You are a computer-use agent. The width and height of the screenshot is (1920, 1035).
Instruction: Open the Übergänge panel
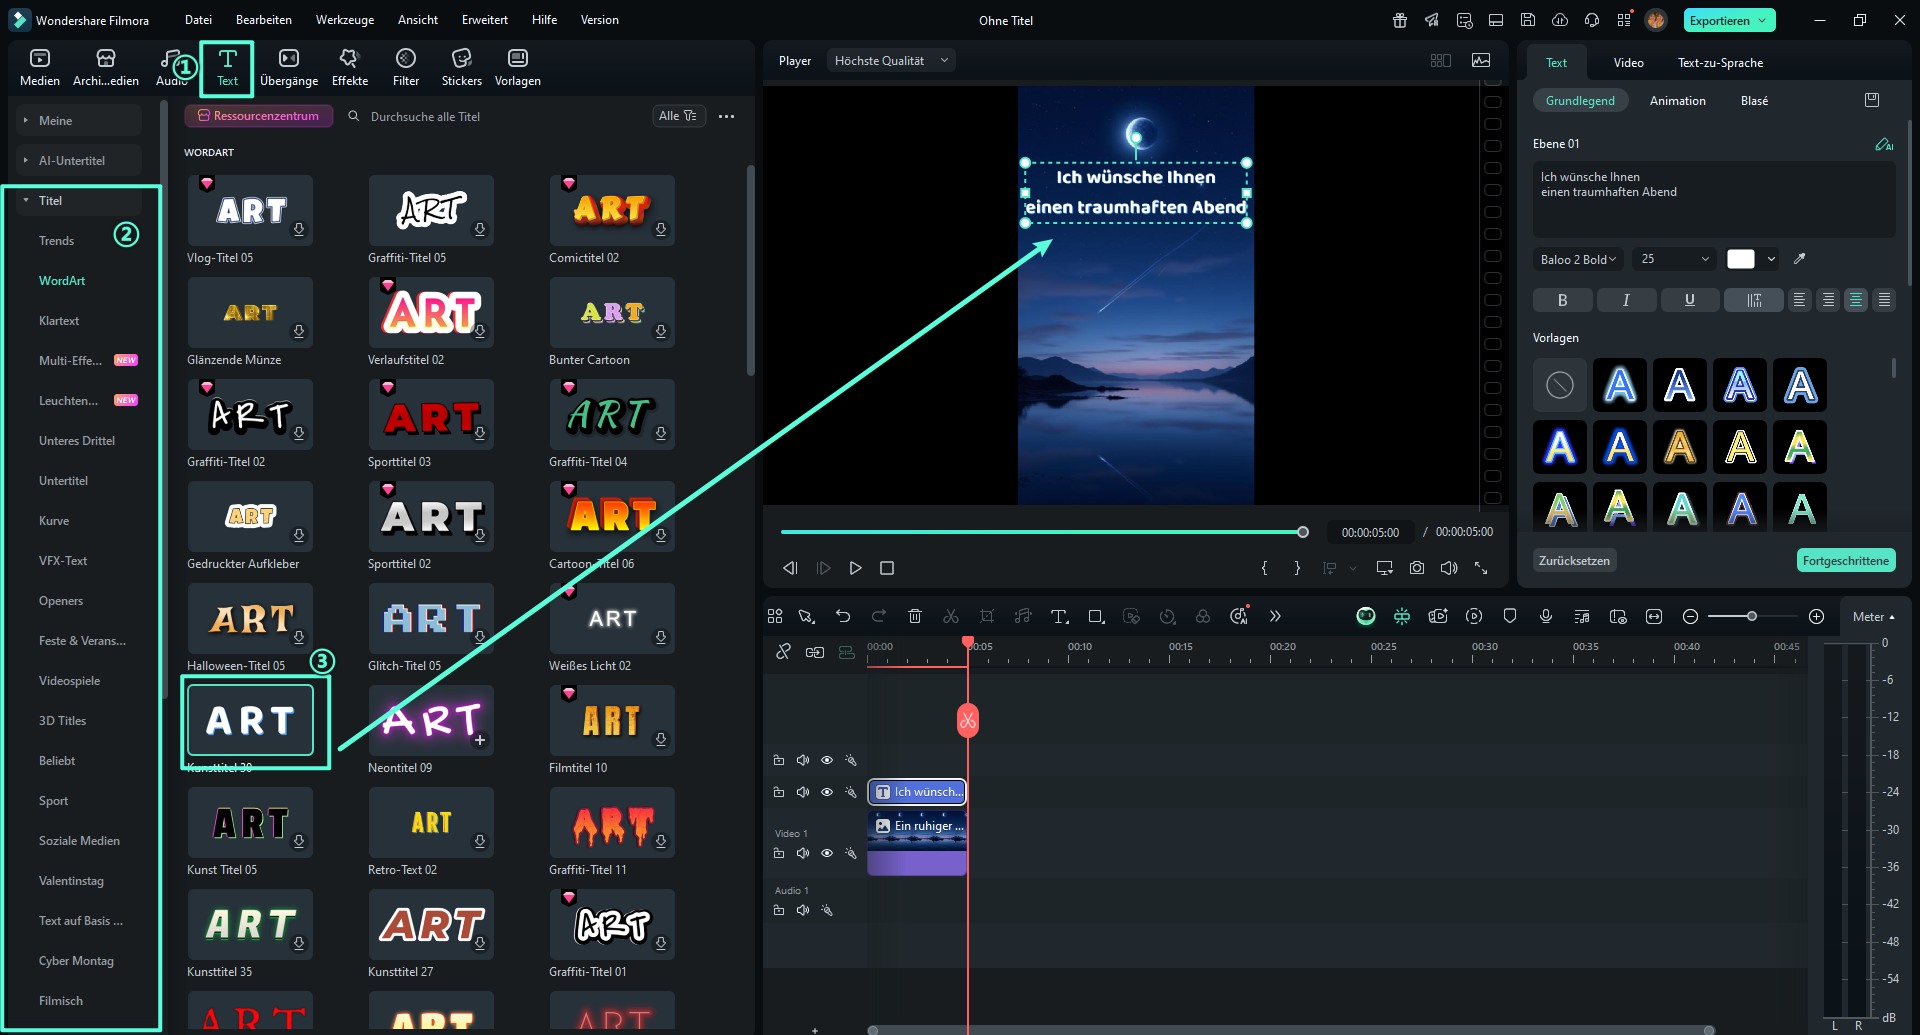pos(289,68)
